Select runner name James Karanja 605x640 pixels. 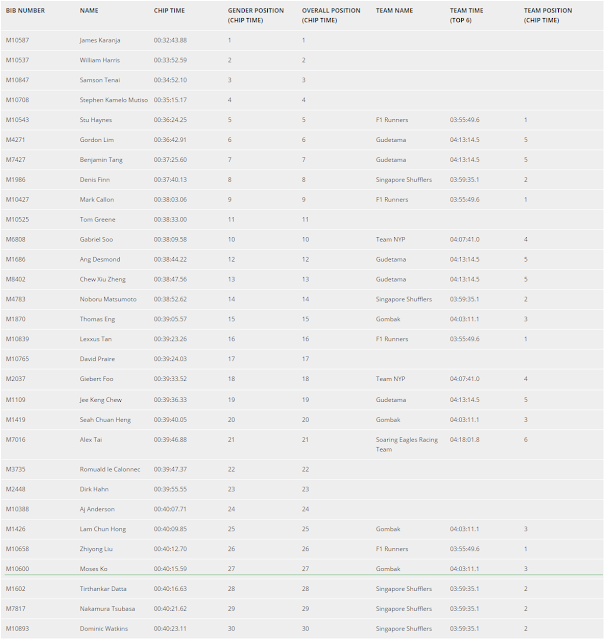(x=100, y=40)
